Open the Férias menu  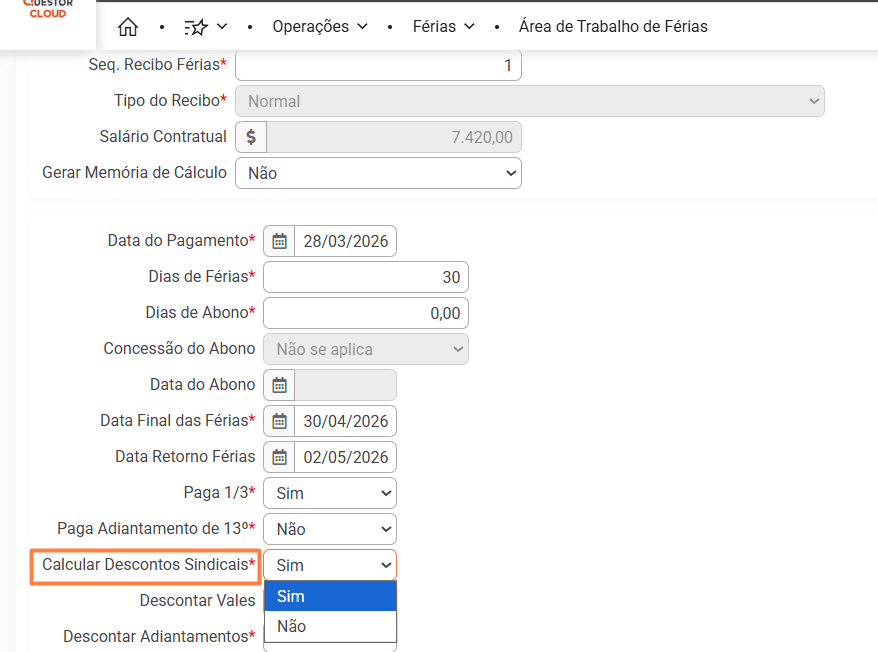[x=443, y=27]
